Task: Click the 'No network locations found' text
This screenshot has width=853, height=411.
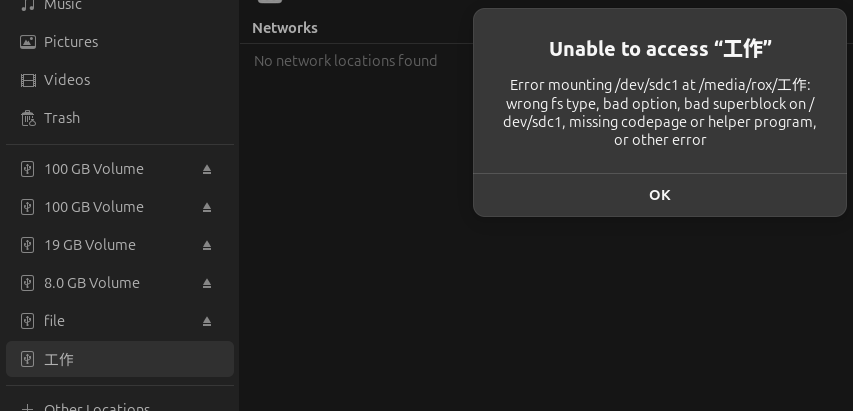Action: coord(345,61)
